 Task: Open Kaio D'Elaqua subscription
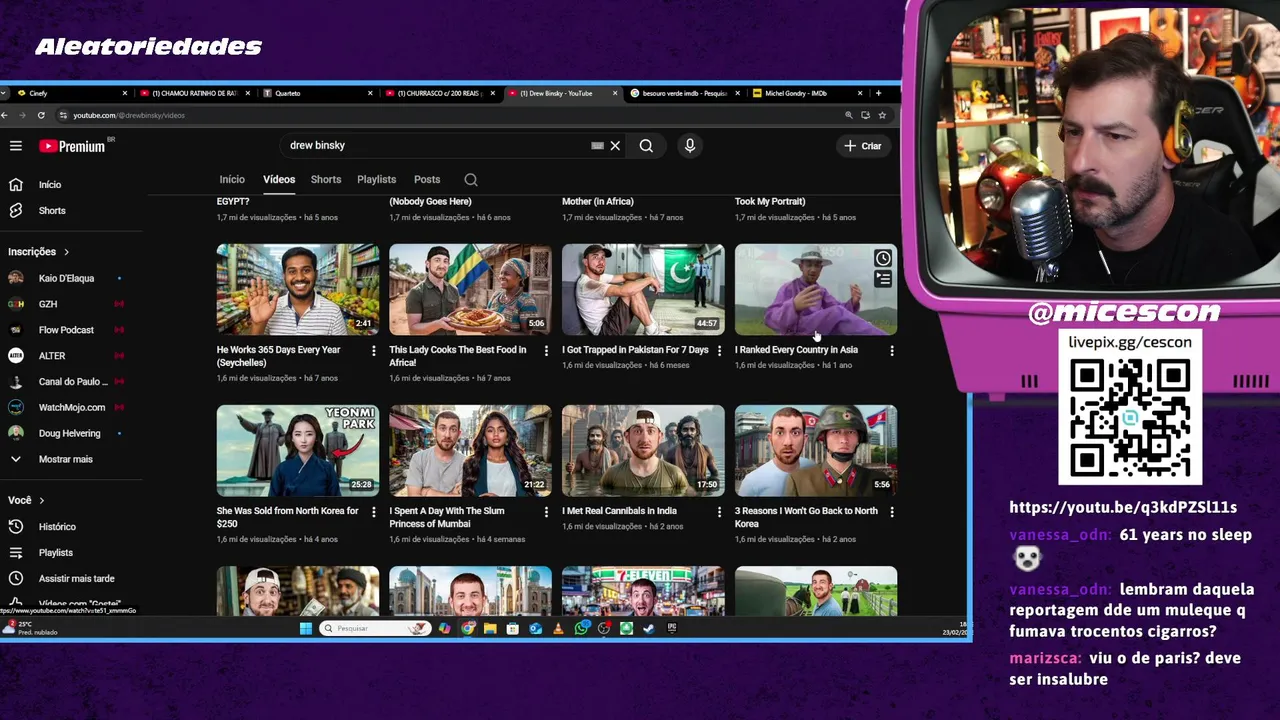click(x=66, y=278)
